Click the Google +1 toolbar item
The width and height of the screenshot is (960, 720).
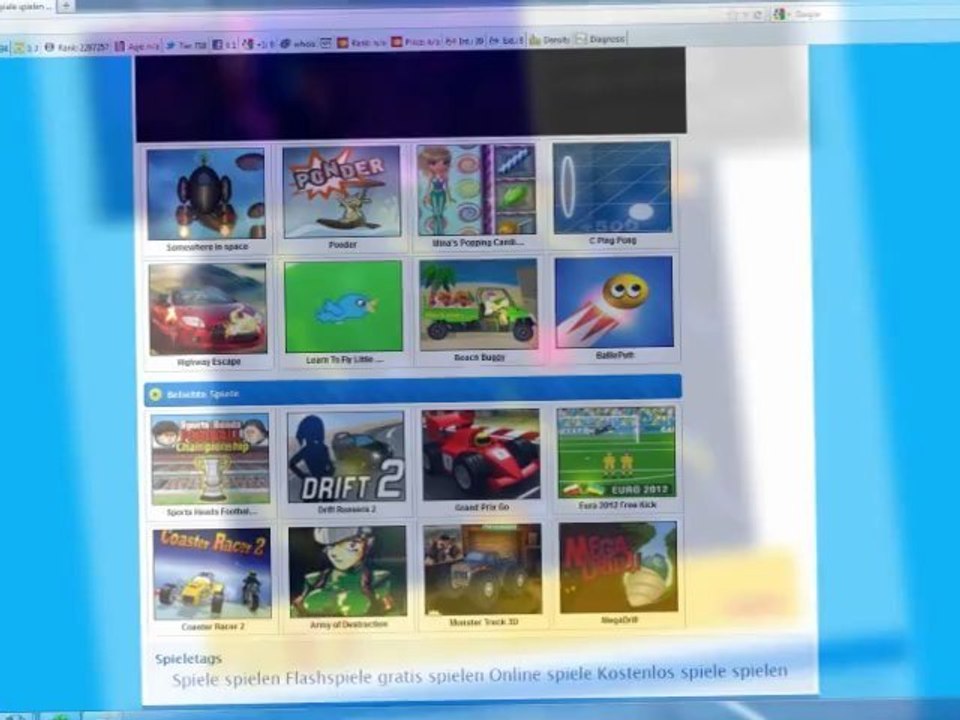258,44
